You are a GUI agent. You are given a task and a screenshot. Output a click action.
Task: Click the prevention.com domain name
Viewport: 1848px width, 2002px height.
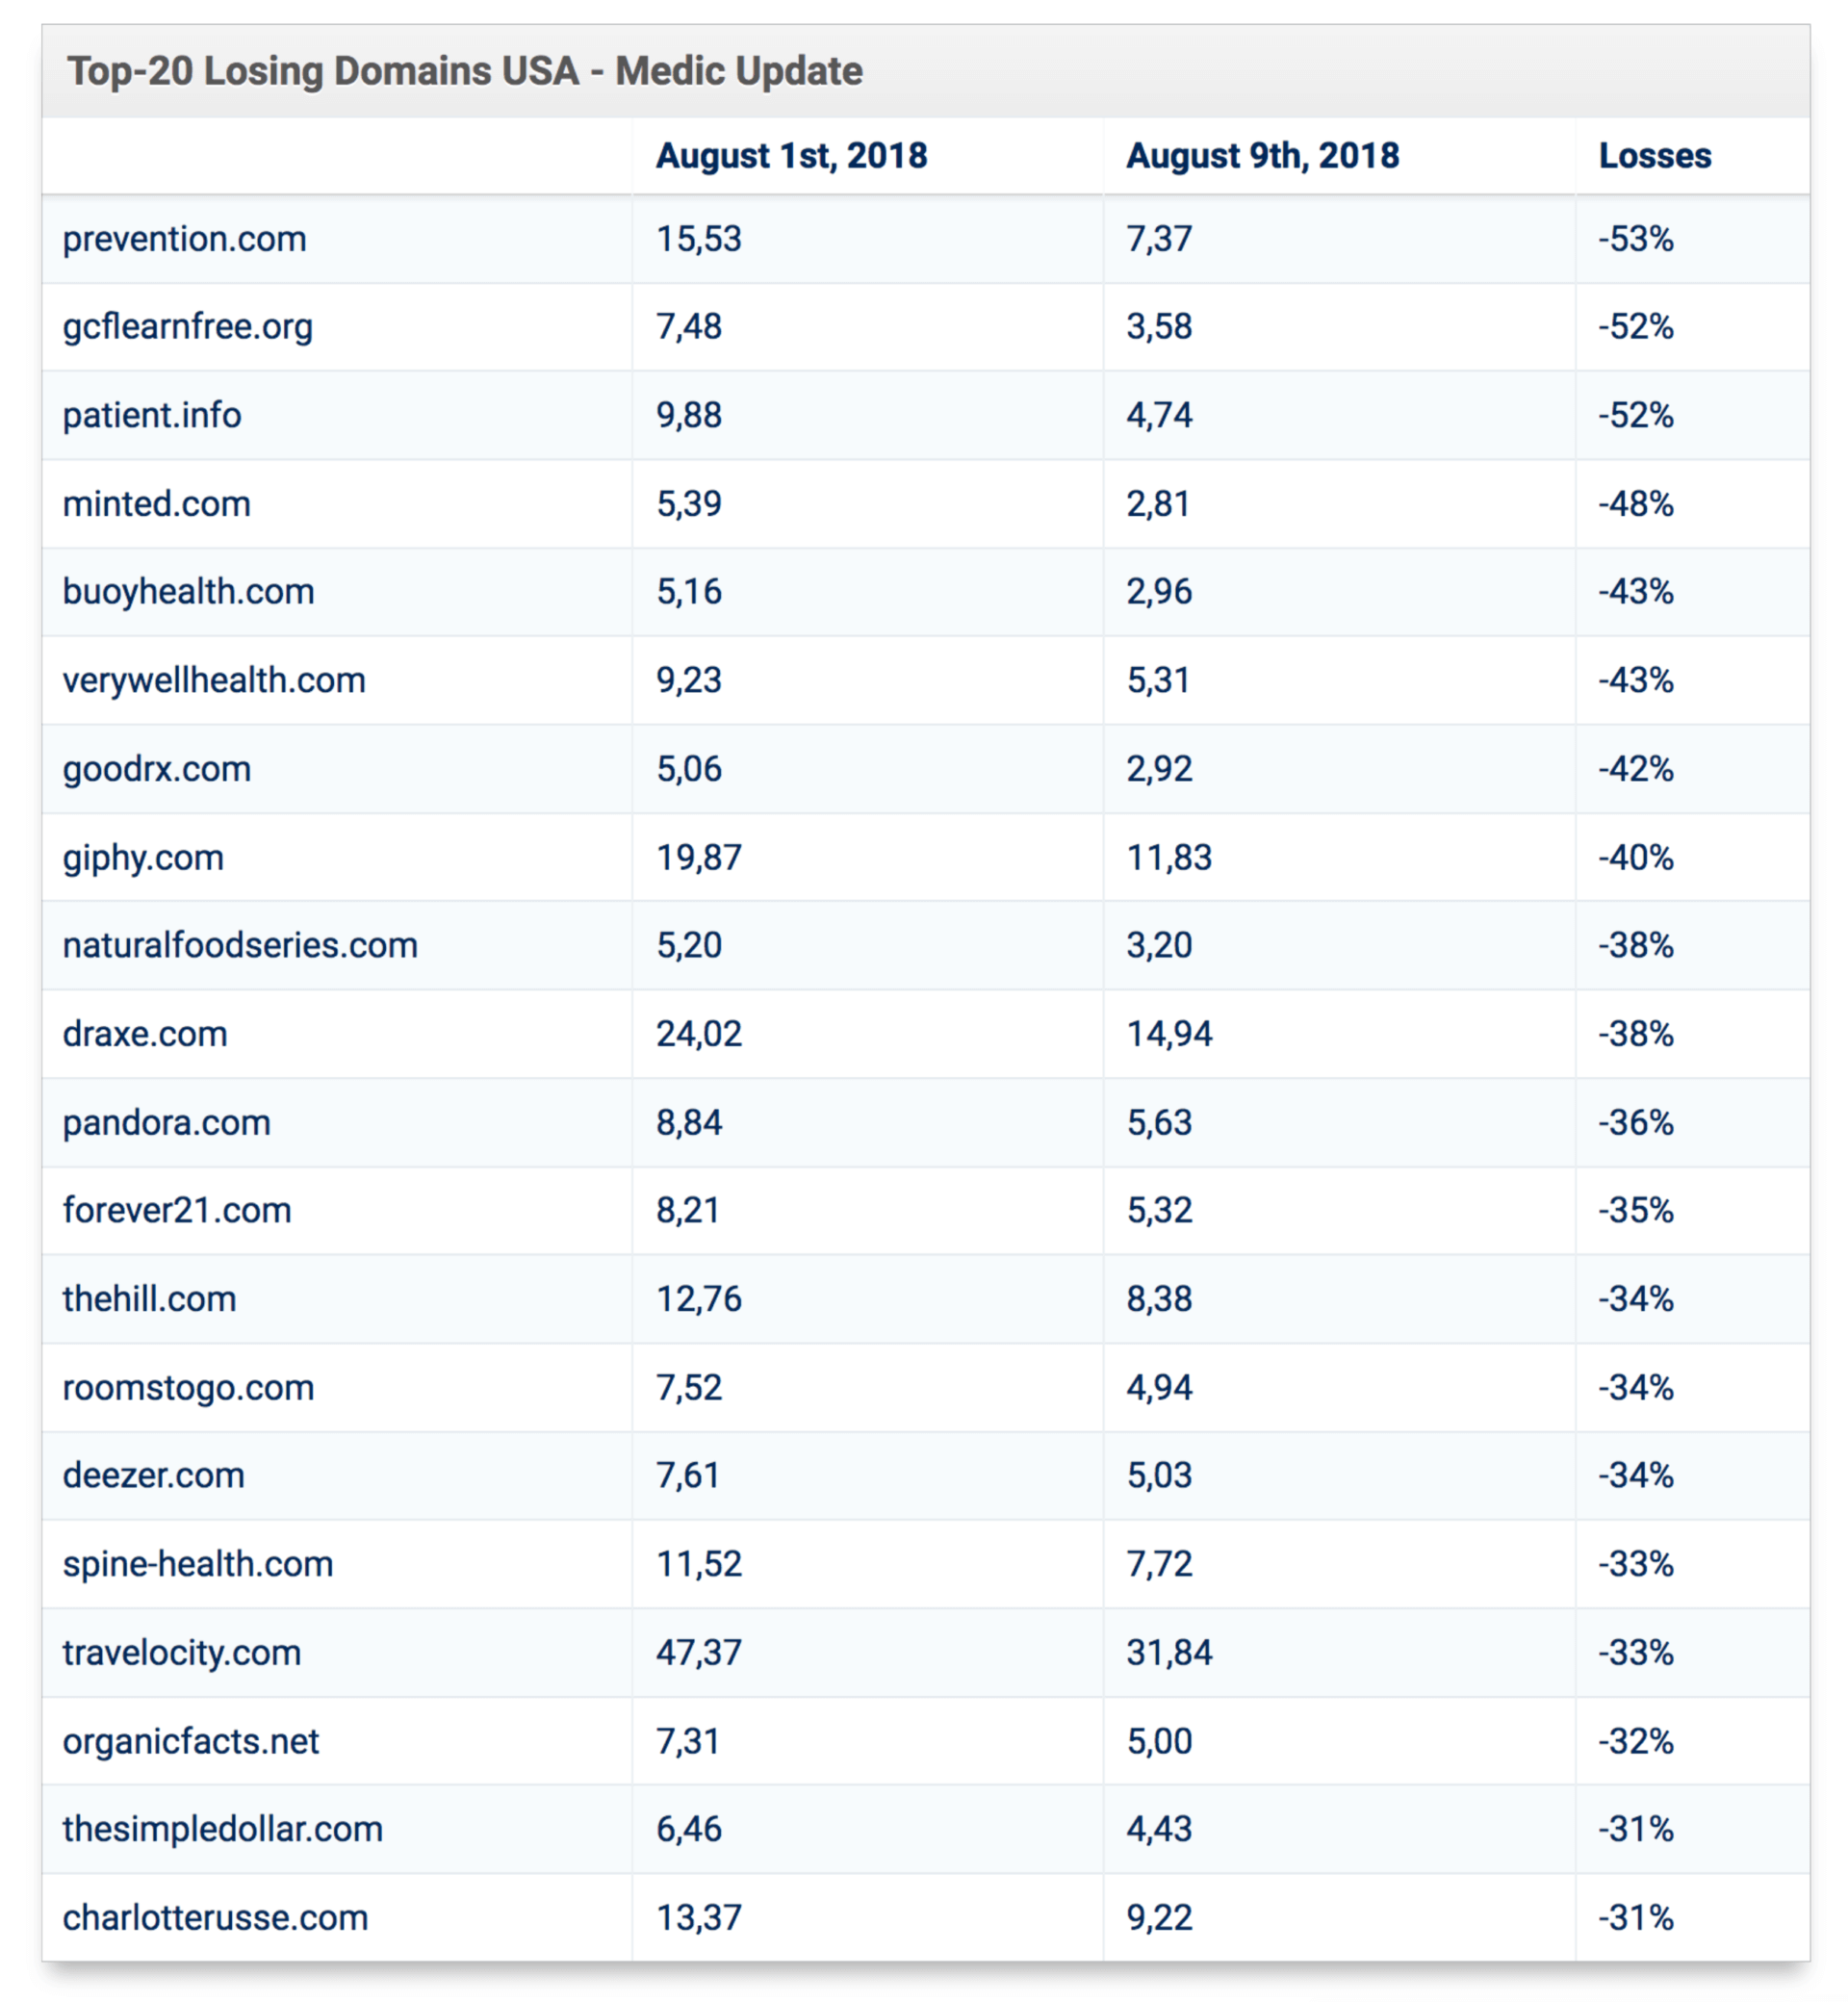(184, 240)
